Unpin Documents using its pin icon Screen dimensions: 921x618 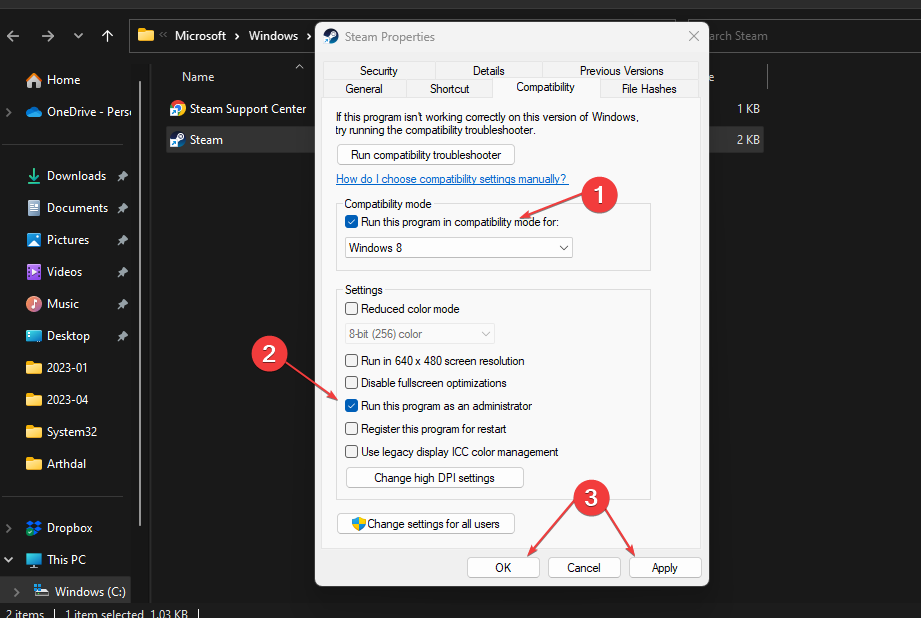[x=122, y=208]
